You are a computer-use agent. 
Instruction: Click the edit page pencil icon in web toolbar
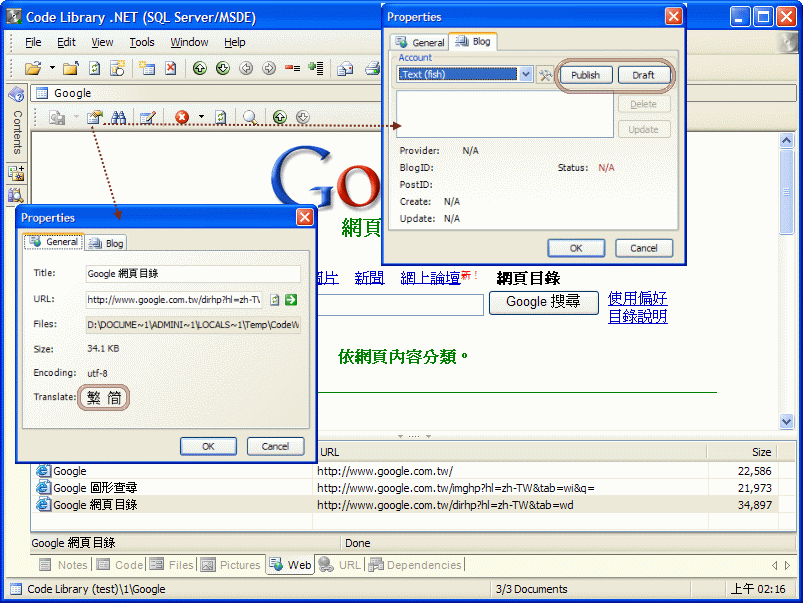(x=148, y=117)
